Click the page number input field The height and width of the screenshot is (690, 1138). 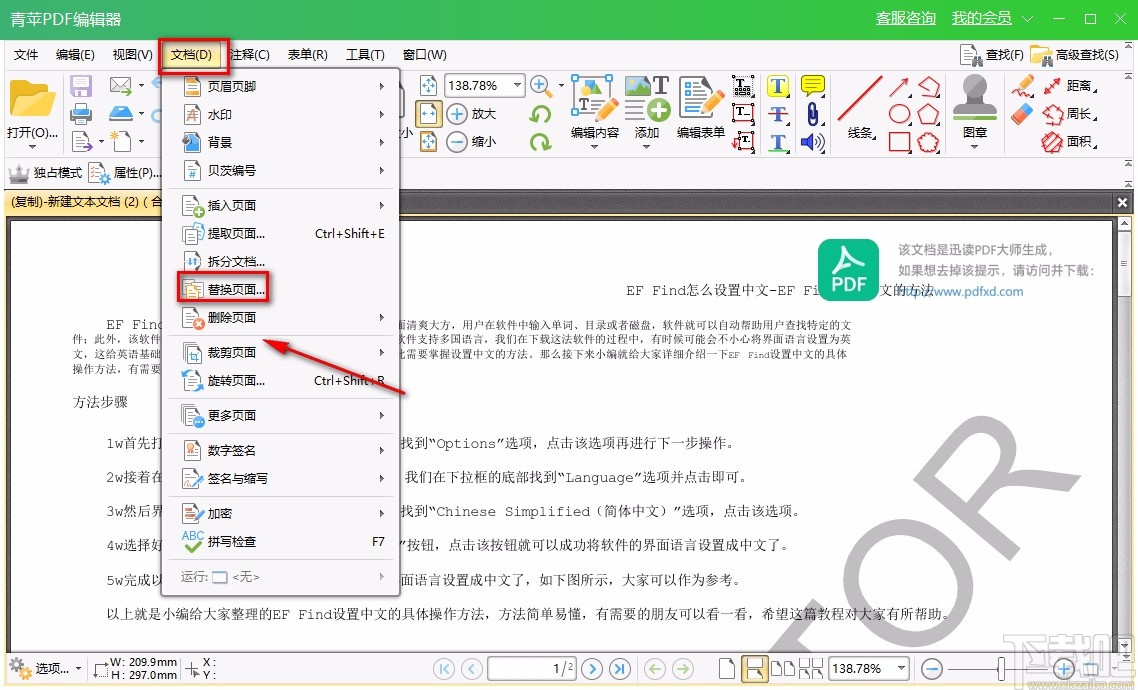click(x=532, y=668)
